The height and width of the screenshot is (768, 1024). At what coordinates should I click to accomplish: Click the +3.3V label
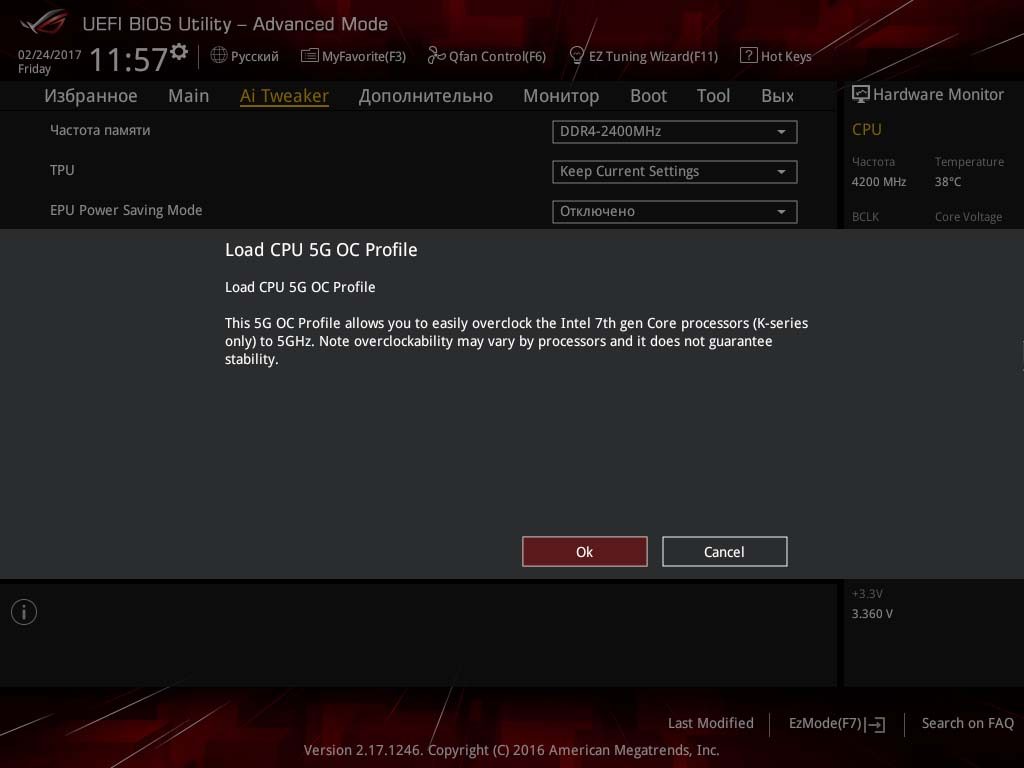867,594
